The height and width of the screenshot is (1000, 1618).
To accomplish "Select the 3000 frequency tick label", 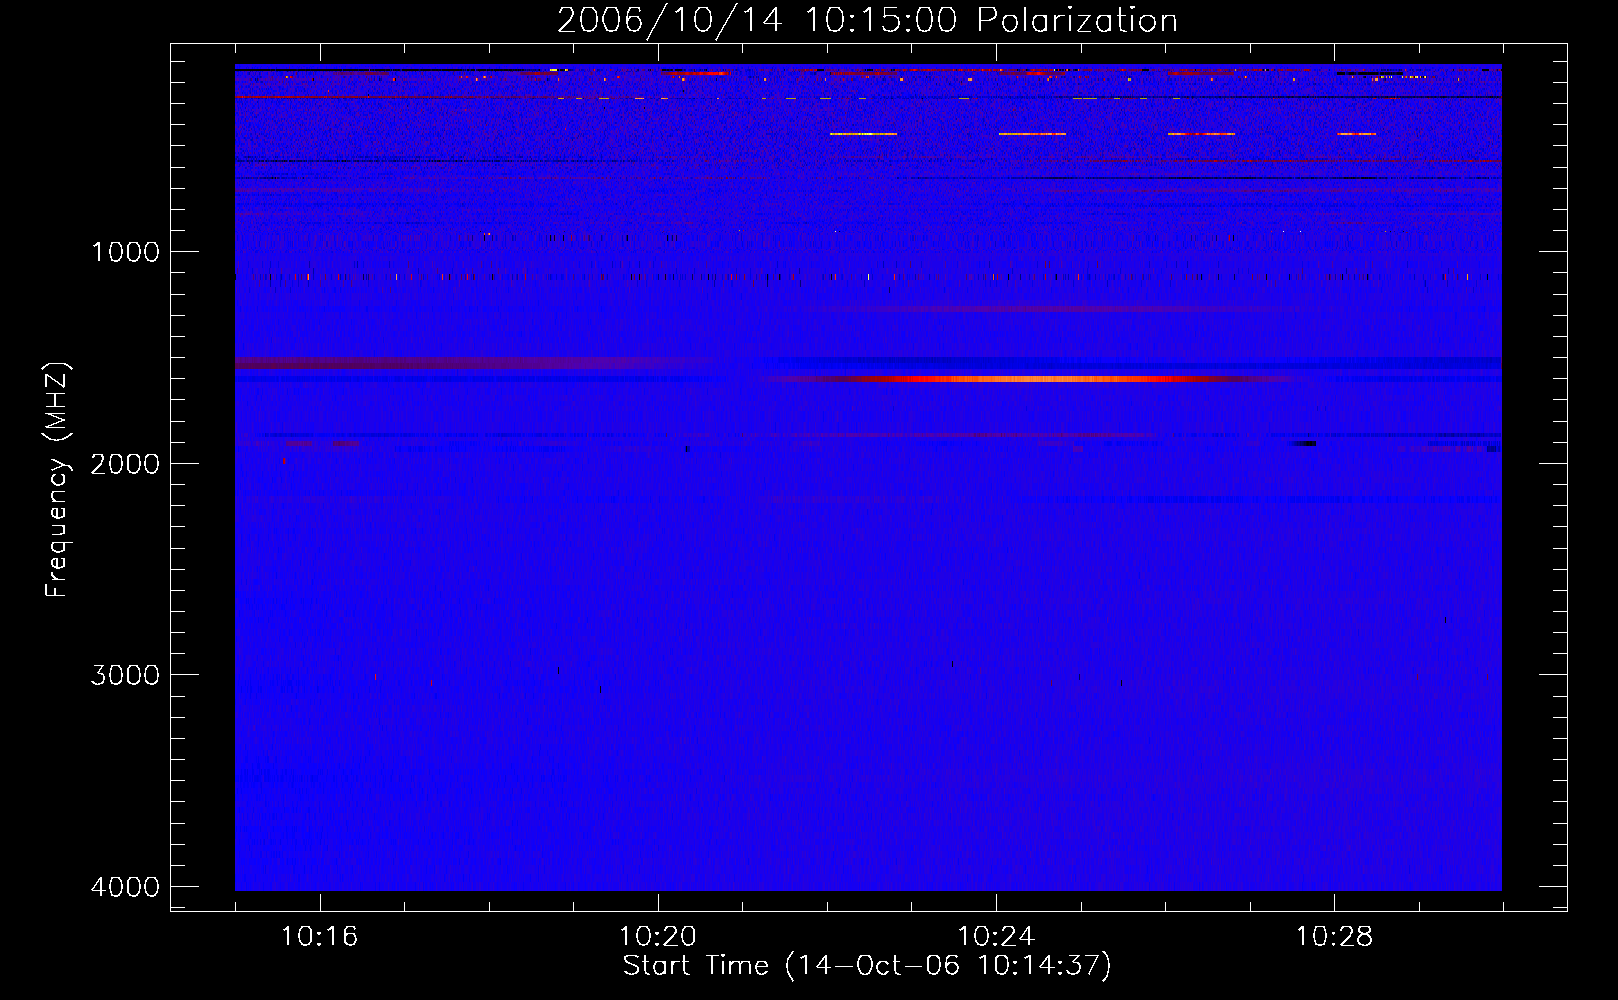I will pyautogui.click(x=125, y=675).
